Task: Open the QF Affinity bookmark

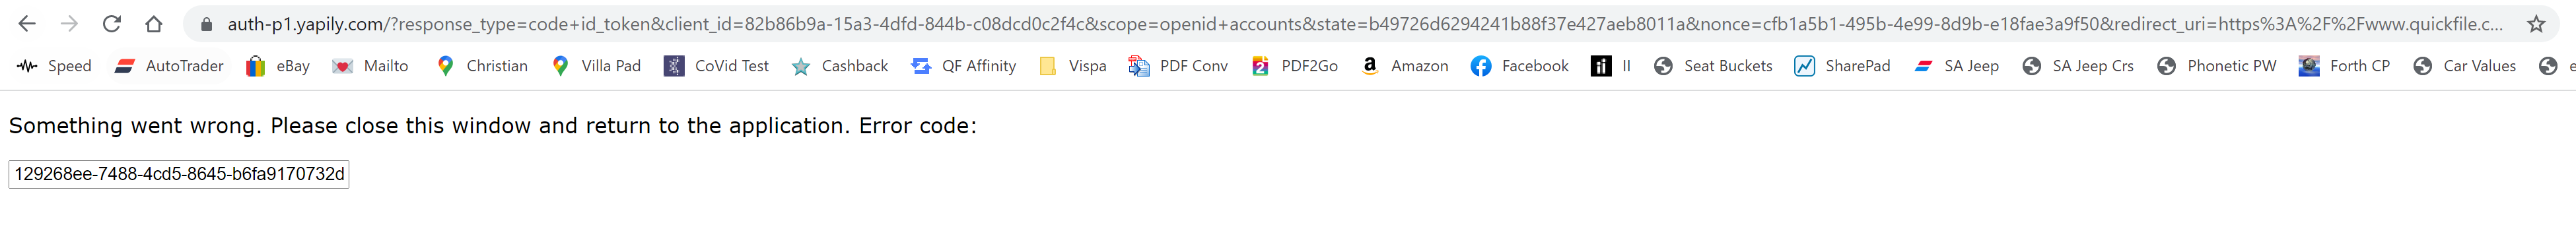Action: [963, 66]
